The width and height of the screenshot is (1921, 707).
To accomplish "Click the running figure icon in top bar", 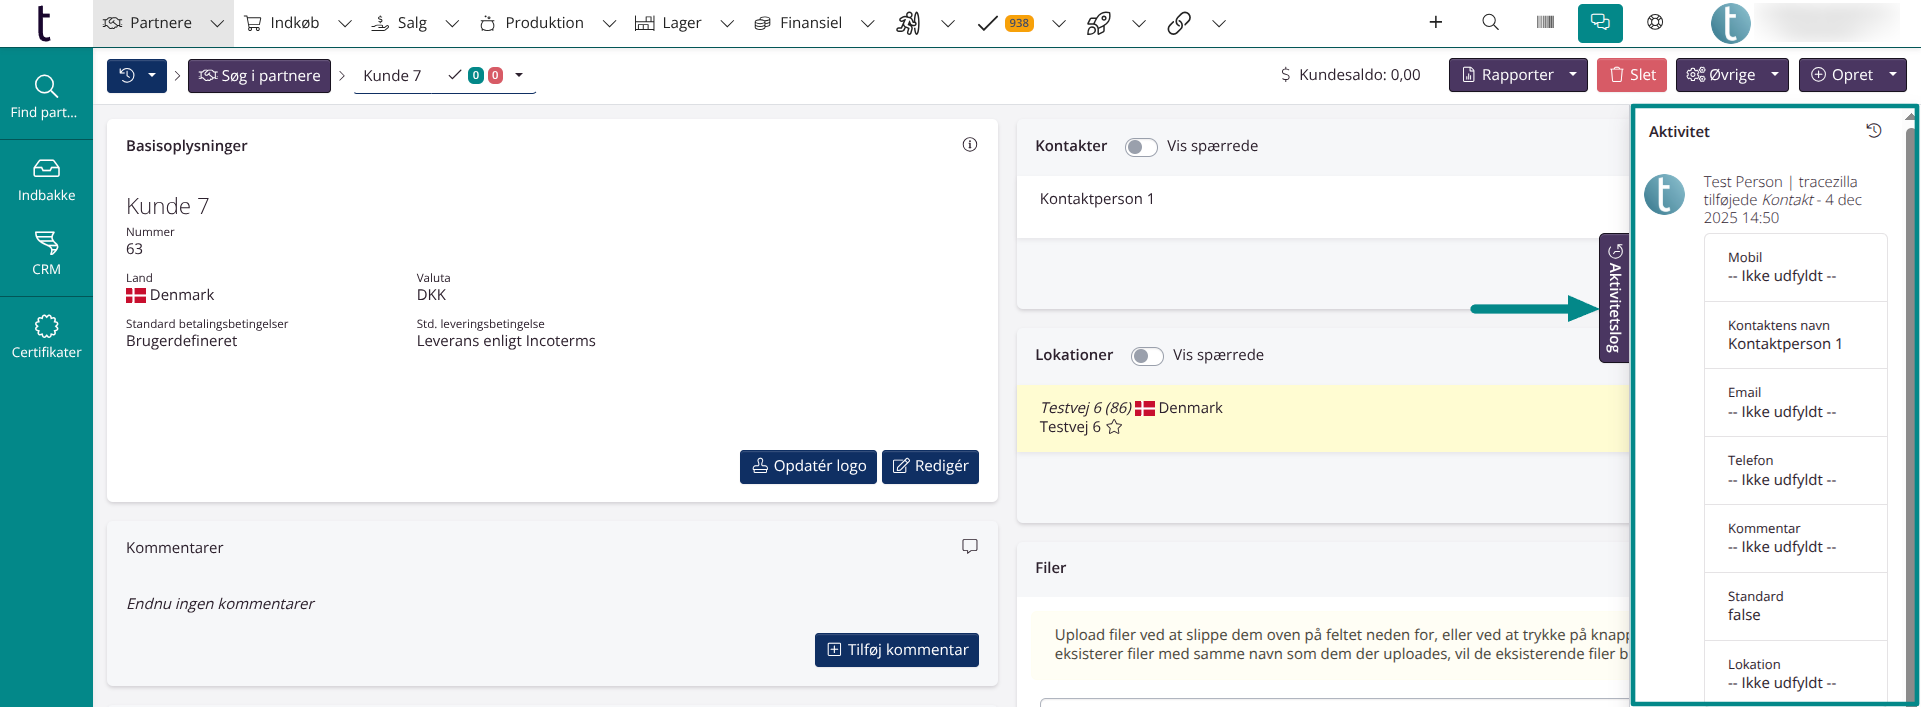I will click(908, 23).
